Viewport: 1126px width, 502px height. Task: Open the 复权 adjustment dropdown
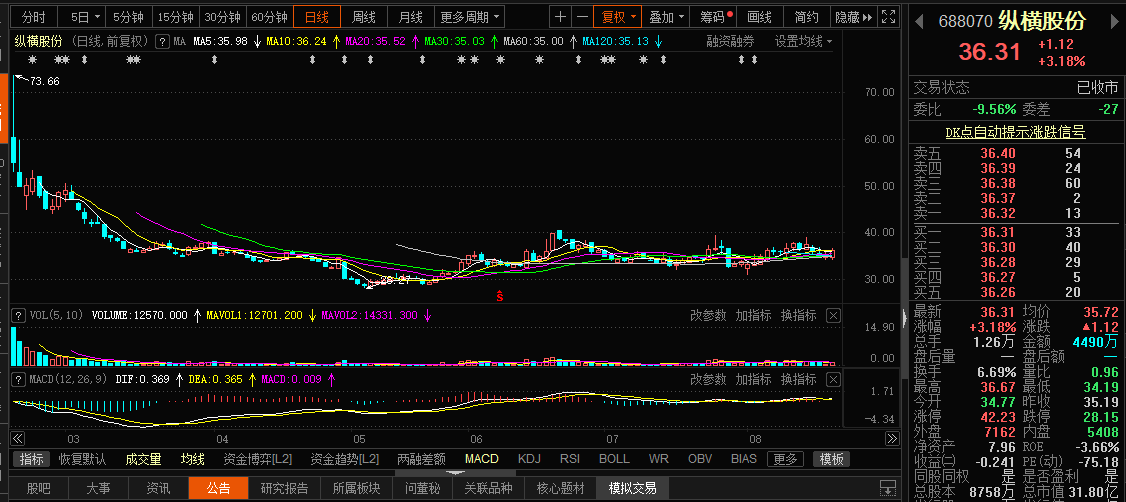[616, 17]
